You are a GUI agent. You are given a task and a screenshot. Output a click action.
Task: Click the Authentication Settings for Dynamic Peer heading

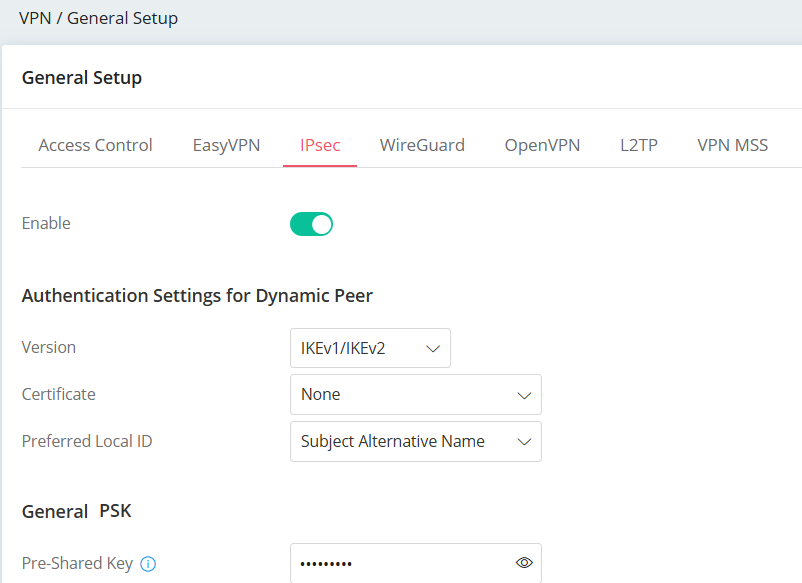(197, 296)
